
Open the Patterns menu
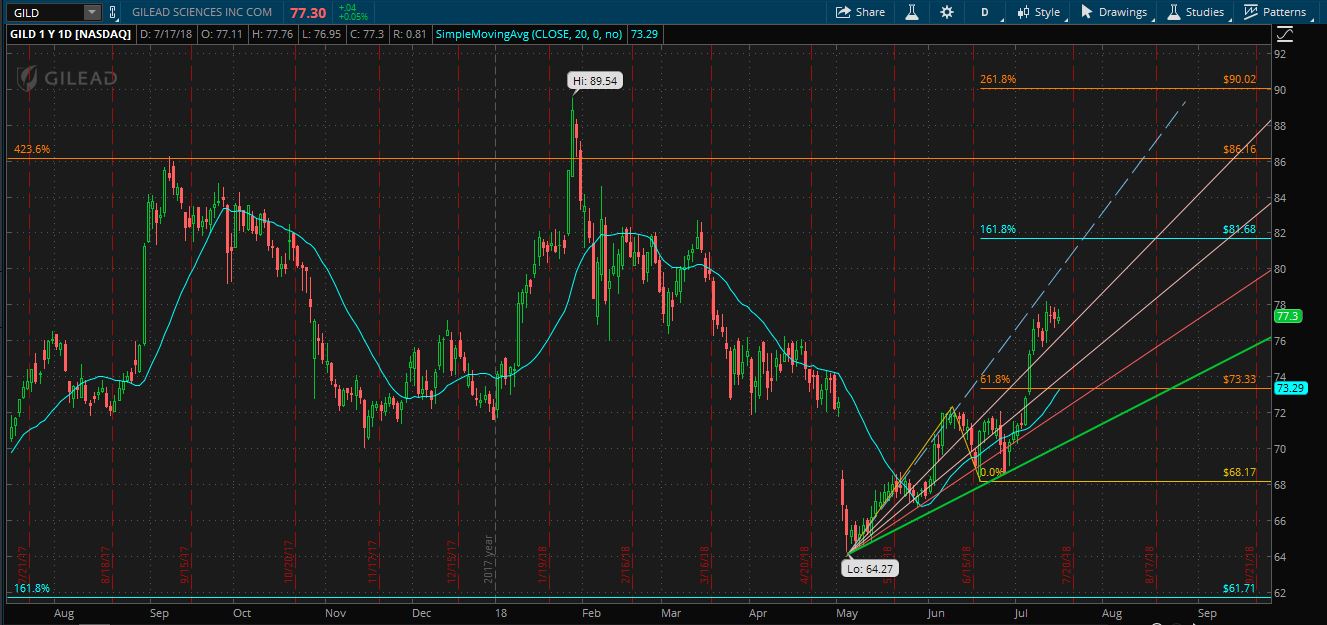1275,12
